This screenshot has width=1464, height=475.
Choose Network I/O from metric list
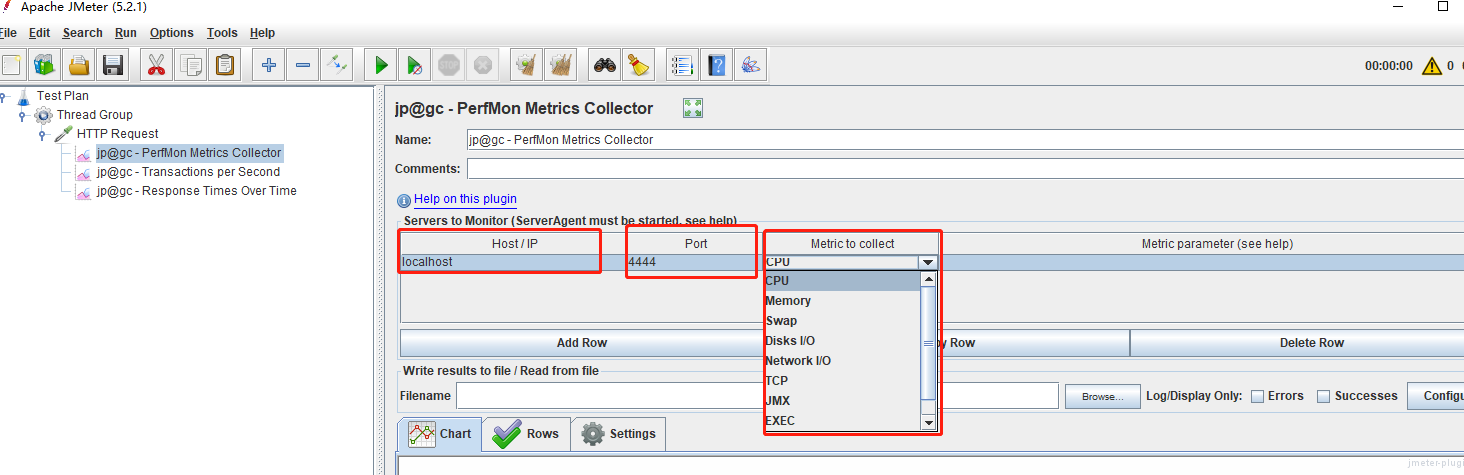842,361
